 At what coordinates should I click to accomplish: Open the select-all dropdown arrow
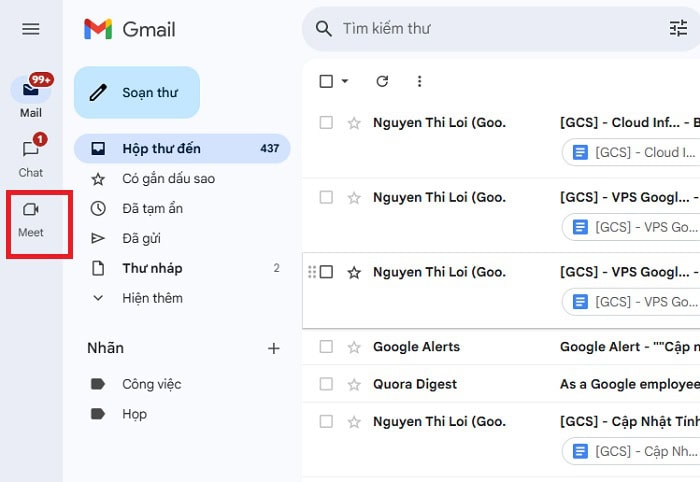(x=345, y=81)
